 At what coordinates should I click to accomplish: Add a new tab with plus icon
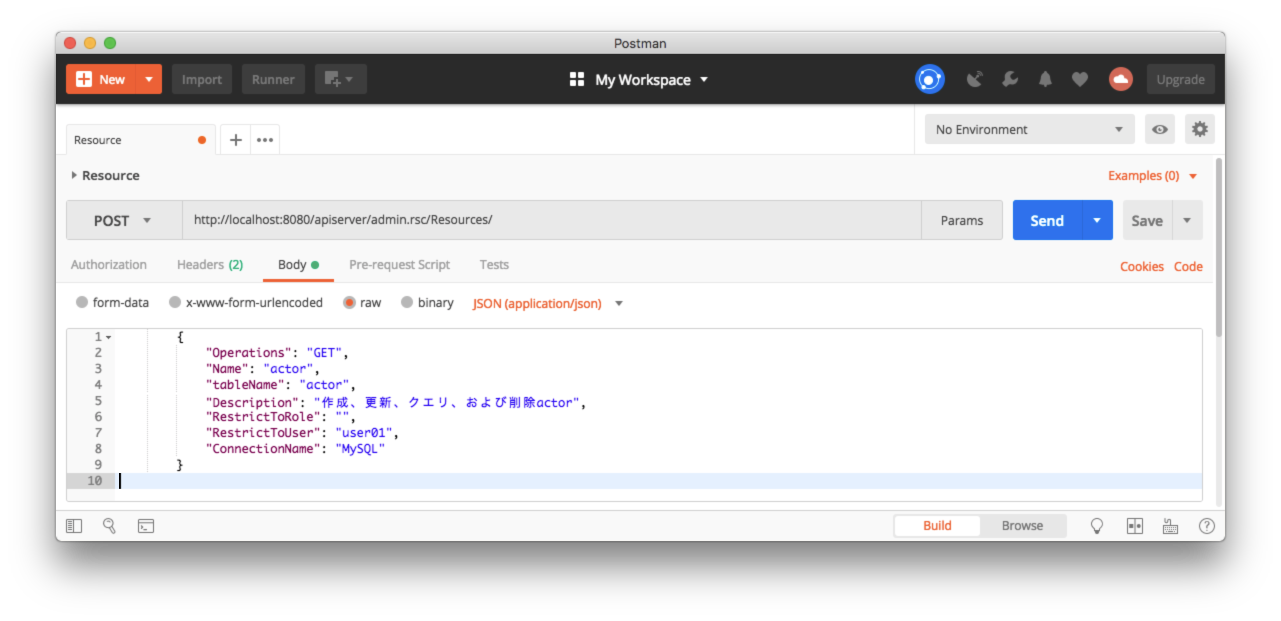(x=236, y=140)
